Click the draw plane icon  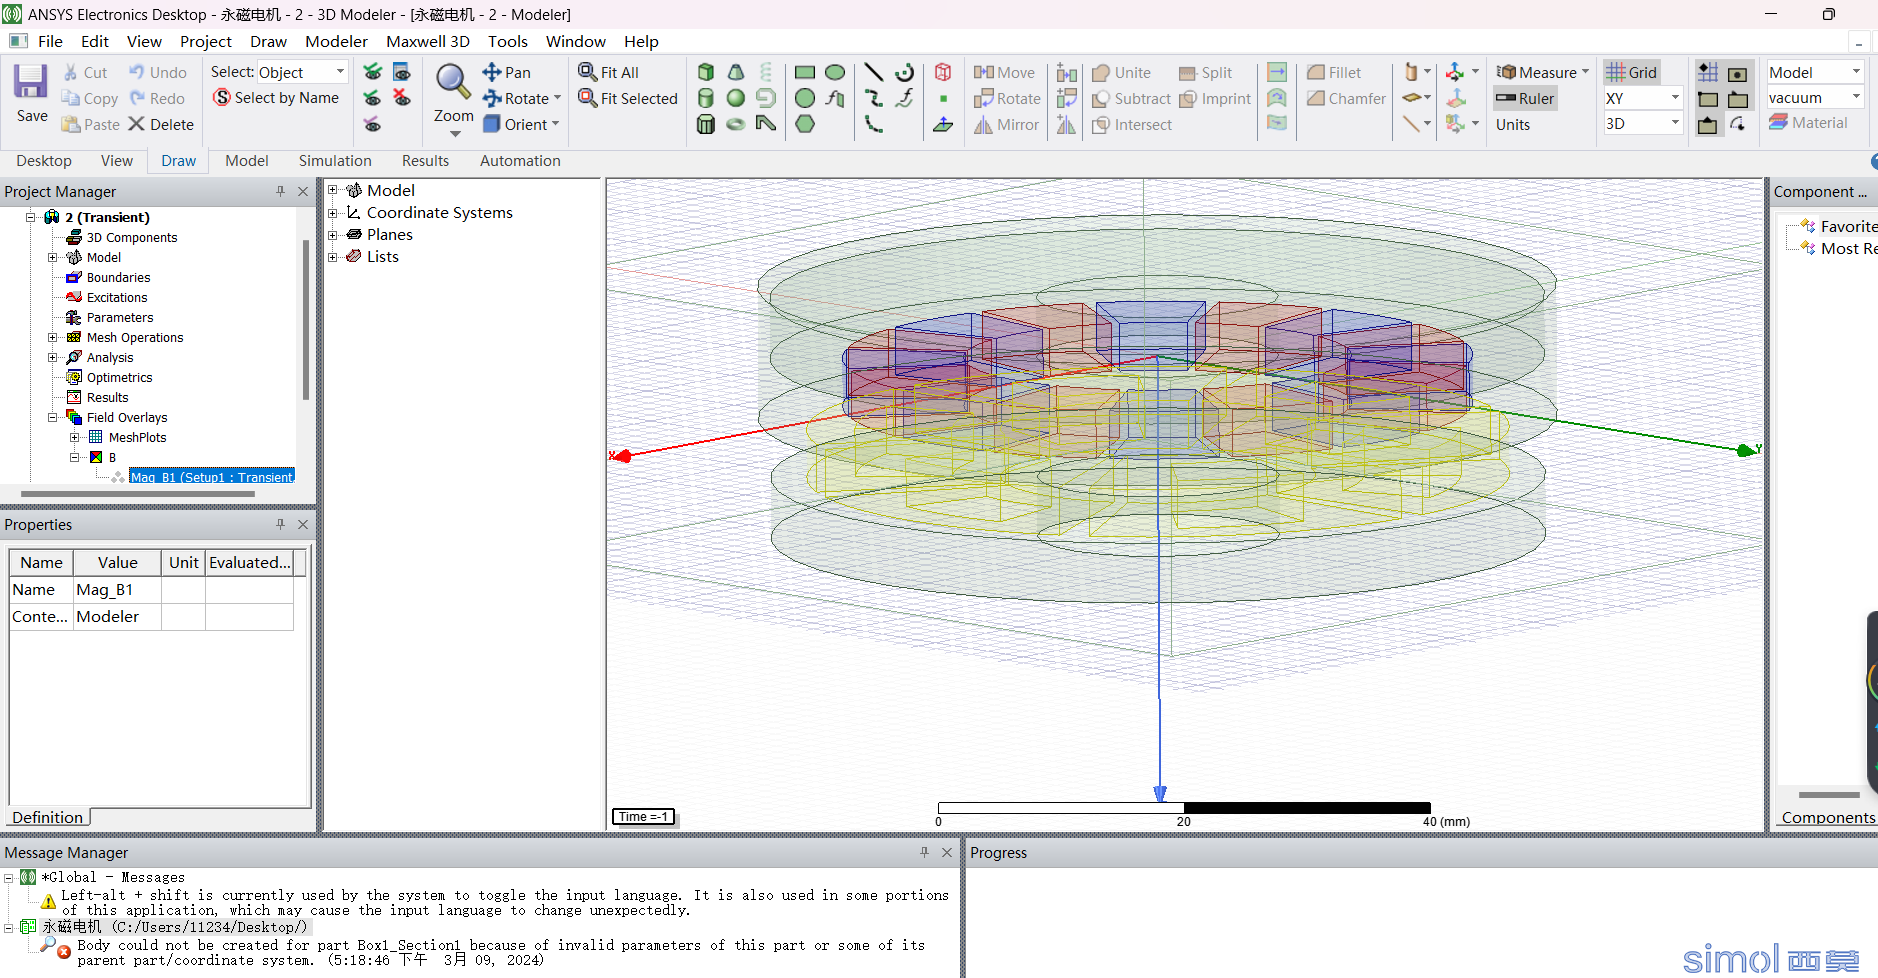[x=943, y=124]
